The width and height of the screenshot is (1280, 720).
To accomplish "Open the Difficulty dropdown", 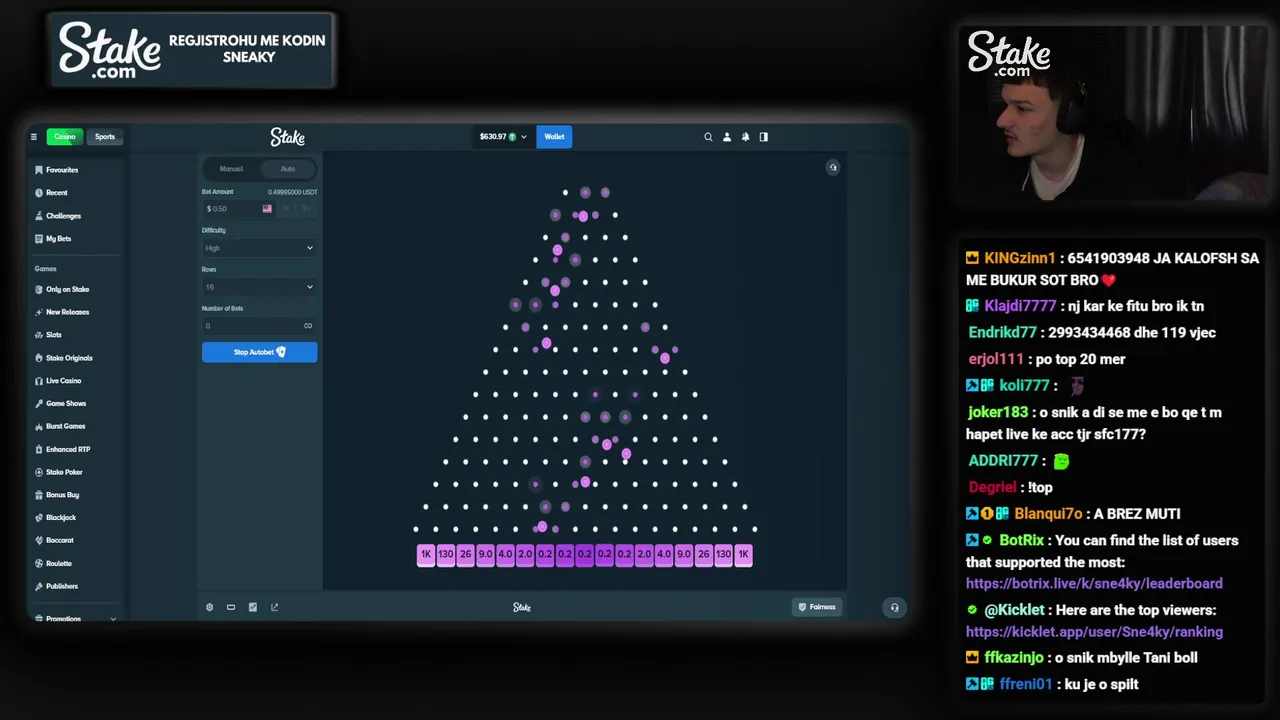I will 259,248.
